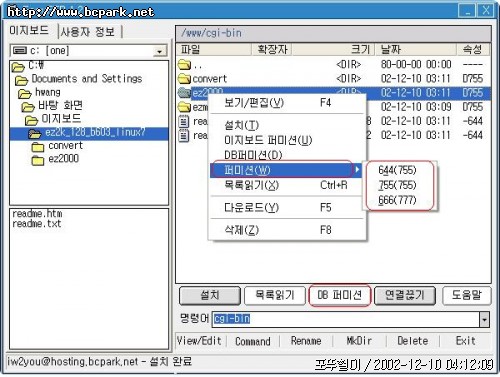Choose 보기/편집(V) from context menu

coord(287,103)
